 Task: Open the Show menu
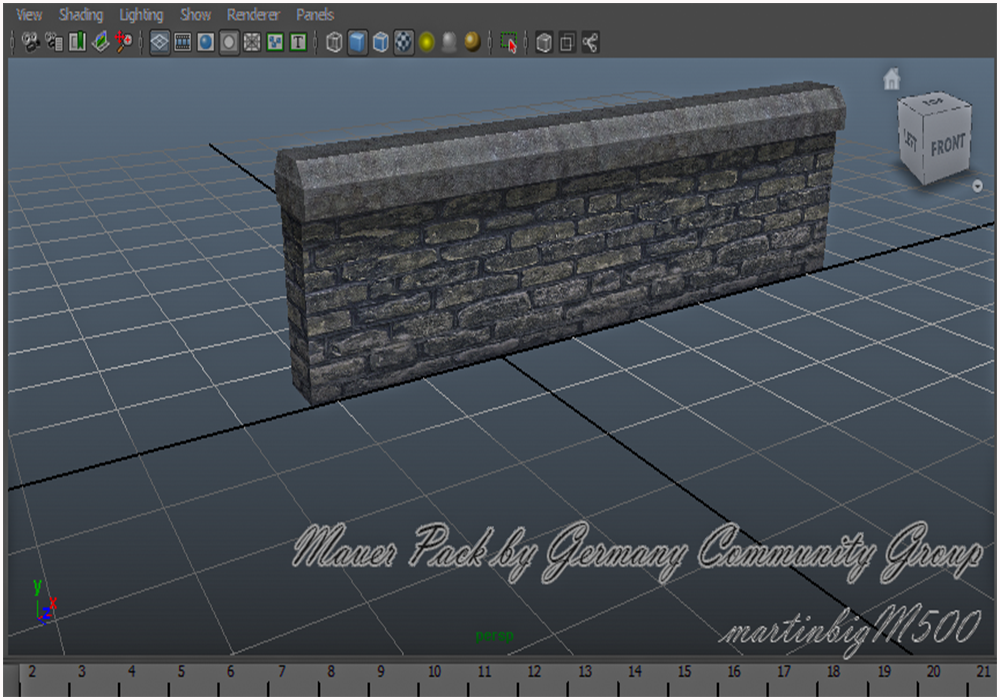(x=195, y=15)
